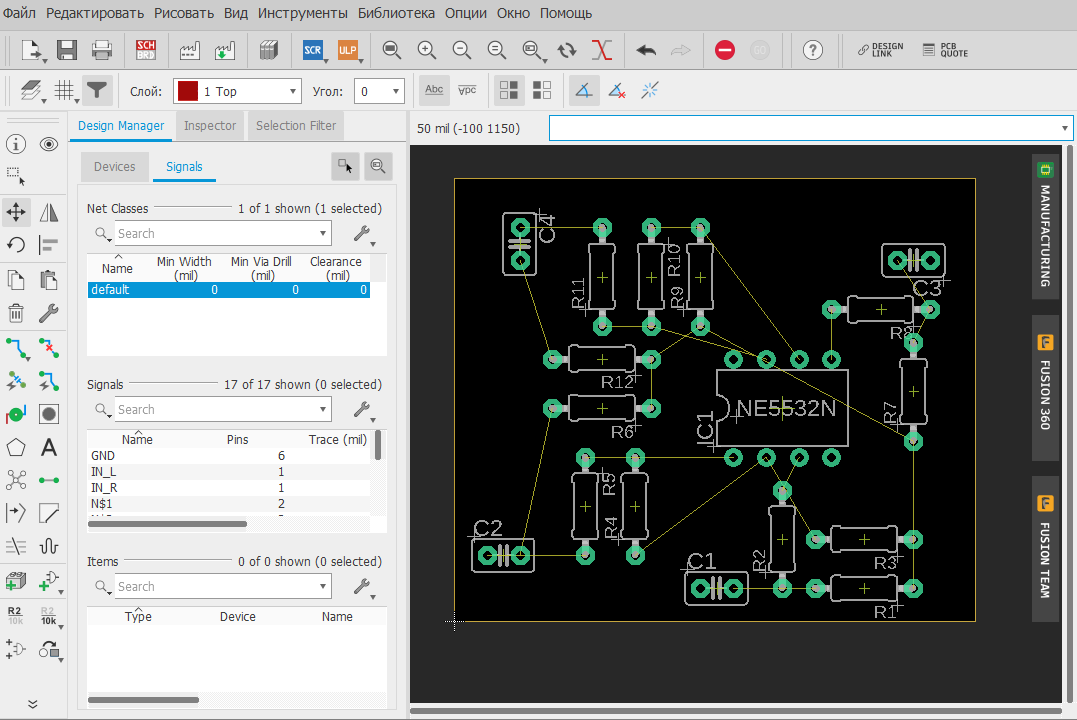Select the Ripup tool
Viewport: 1077px width, 720px height.
click(x=49, y=348)
